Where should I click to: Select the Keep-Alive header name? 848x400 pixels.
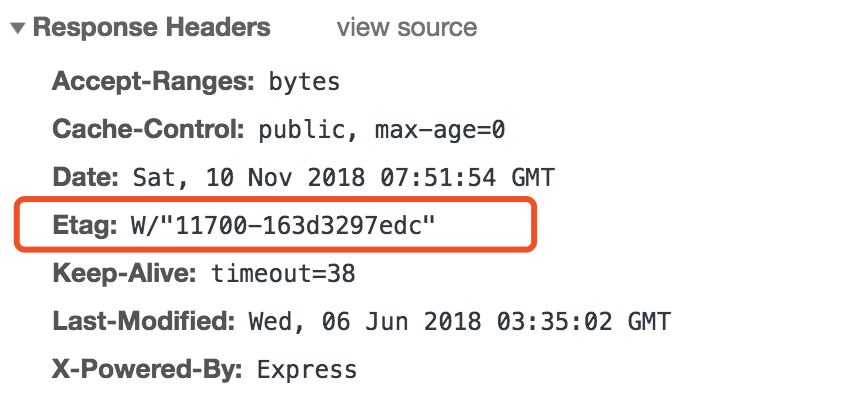(x=126, y=272)
